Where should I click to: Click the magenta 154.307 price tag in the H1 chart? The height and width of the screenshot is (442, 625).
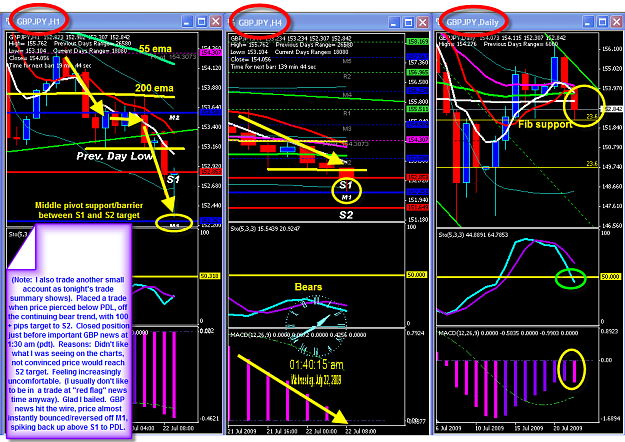pyautogui.click(x=211, y=53)
